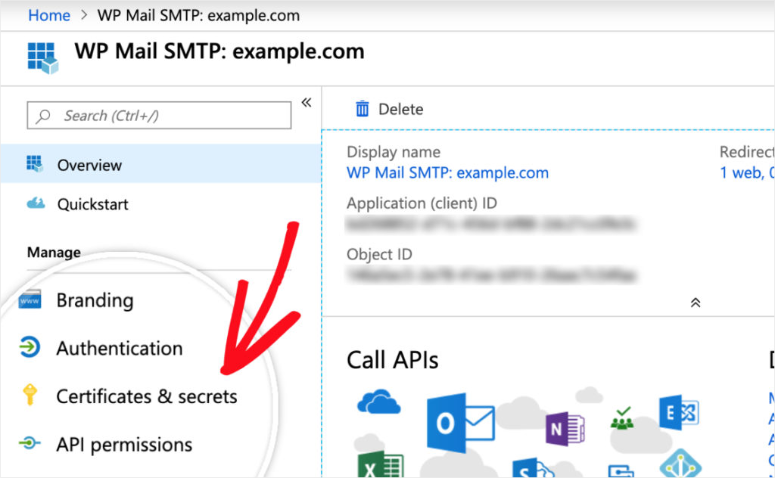This screenshot has width=775, height=478.
Task: Click the Call APIs heading
Action: (x=392, y=360)
